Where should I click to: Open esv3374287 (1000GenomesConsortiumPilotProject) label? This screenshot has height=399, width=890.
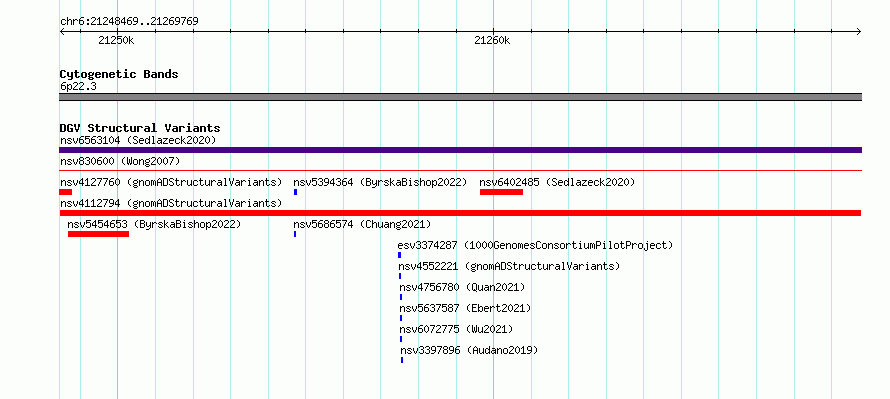[x=535, y=245]
